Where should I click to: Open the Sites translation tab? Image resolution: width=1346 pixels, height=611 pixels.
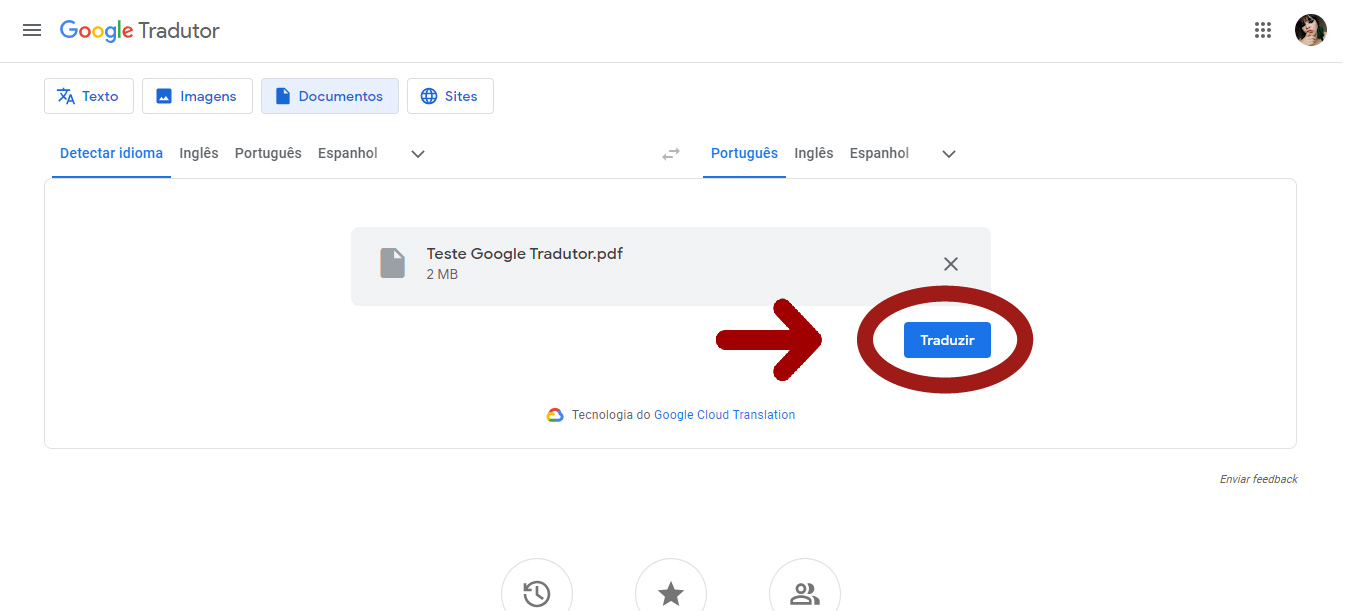pyautogui.click(x=450, y=95)
